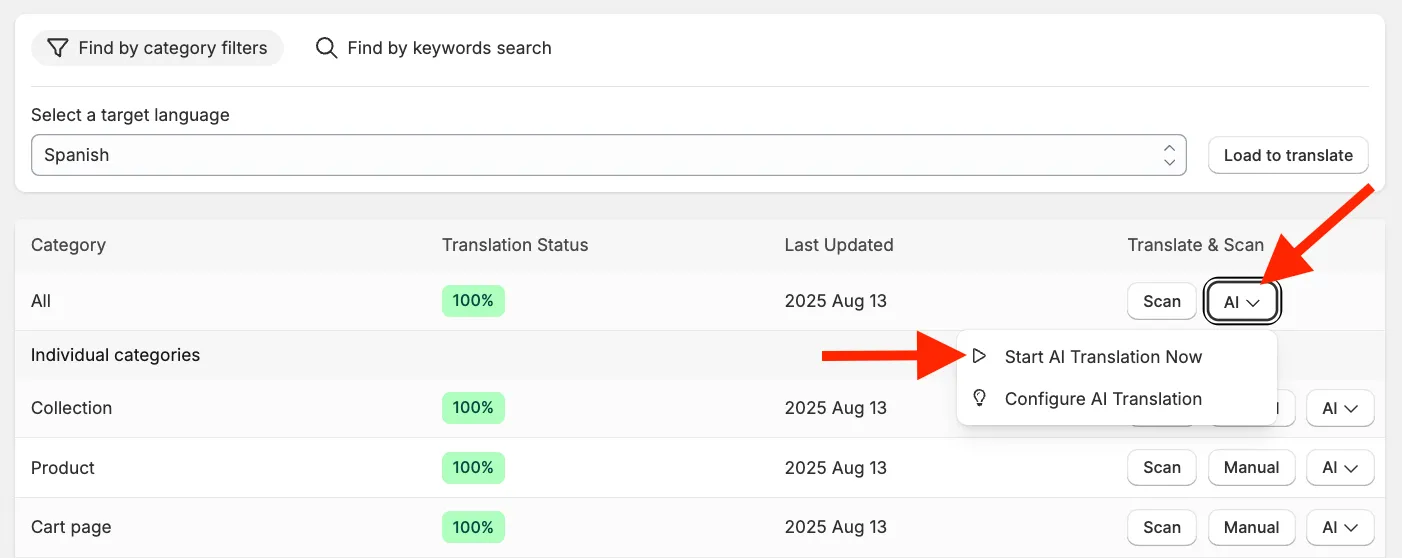
Task: Click the lightbulb icon beside Configure AI Translation
Action: click(980, 398)
